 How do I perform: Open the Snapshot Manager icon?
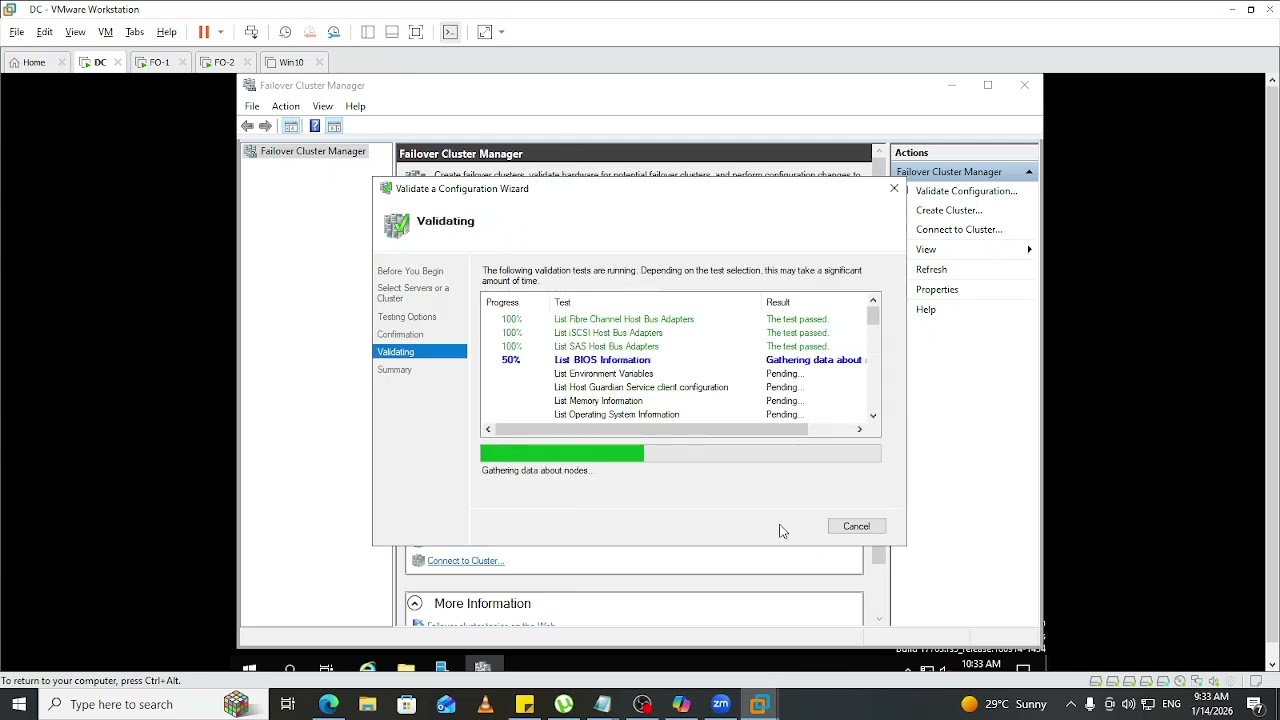(334, 32)
